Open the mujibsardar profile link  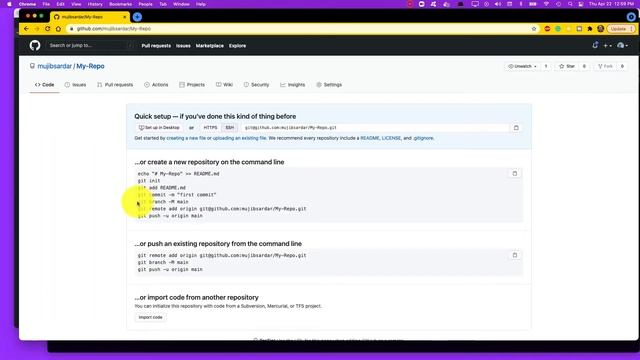[x=55, y=66]
